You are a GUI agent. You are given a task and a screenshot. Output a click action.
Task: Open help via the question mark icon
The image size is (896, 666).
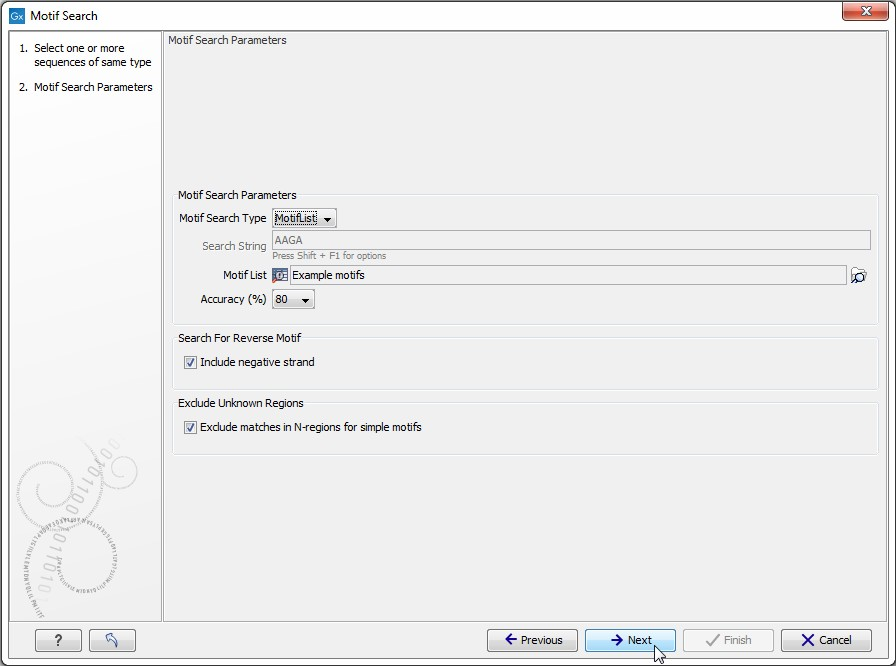pos(58,640)
